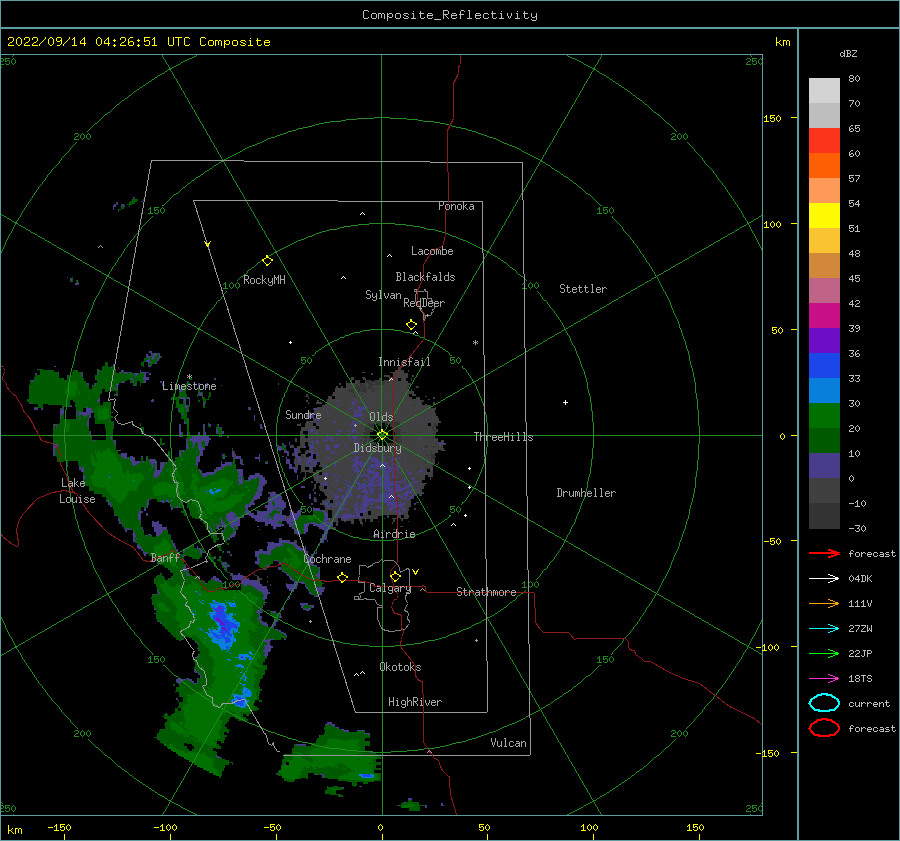Click the radar center diamond near Olds
Viewport: 900px width, 841px height.
click(382, 435)
